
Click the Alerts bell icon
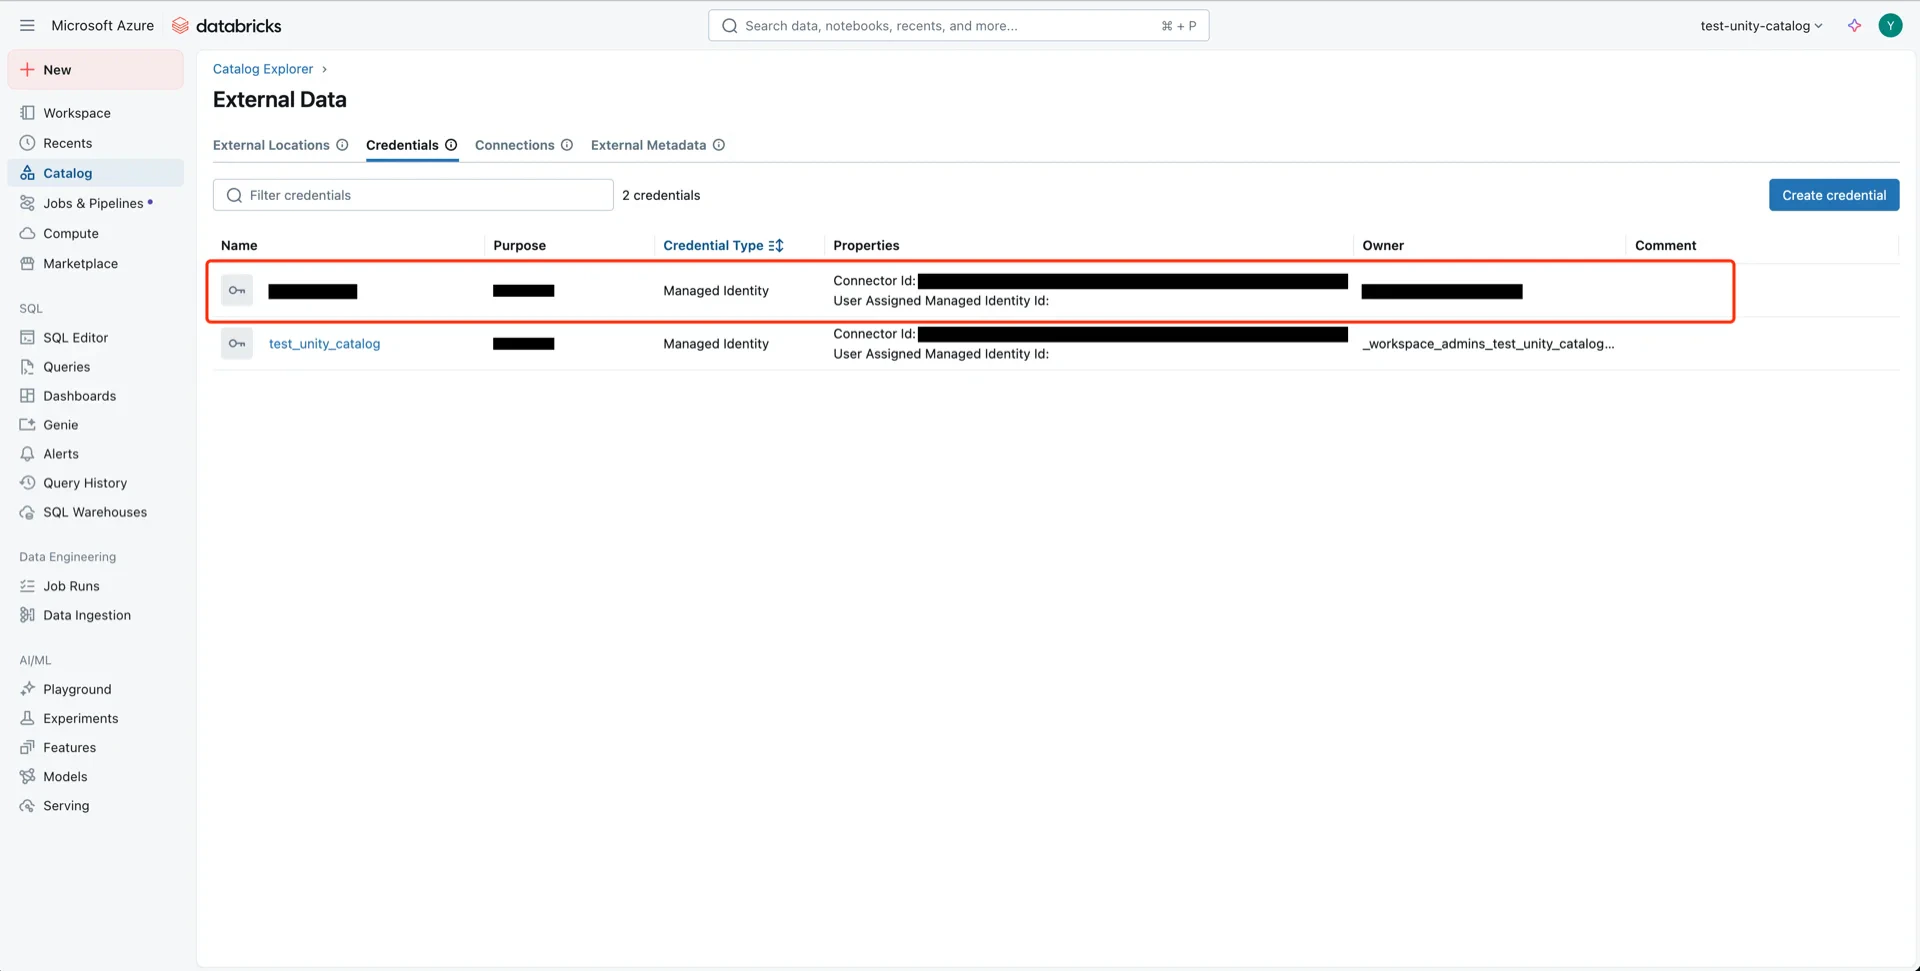[27, 454]
